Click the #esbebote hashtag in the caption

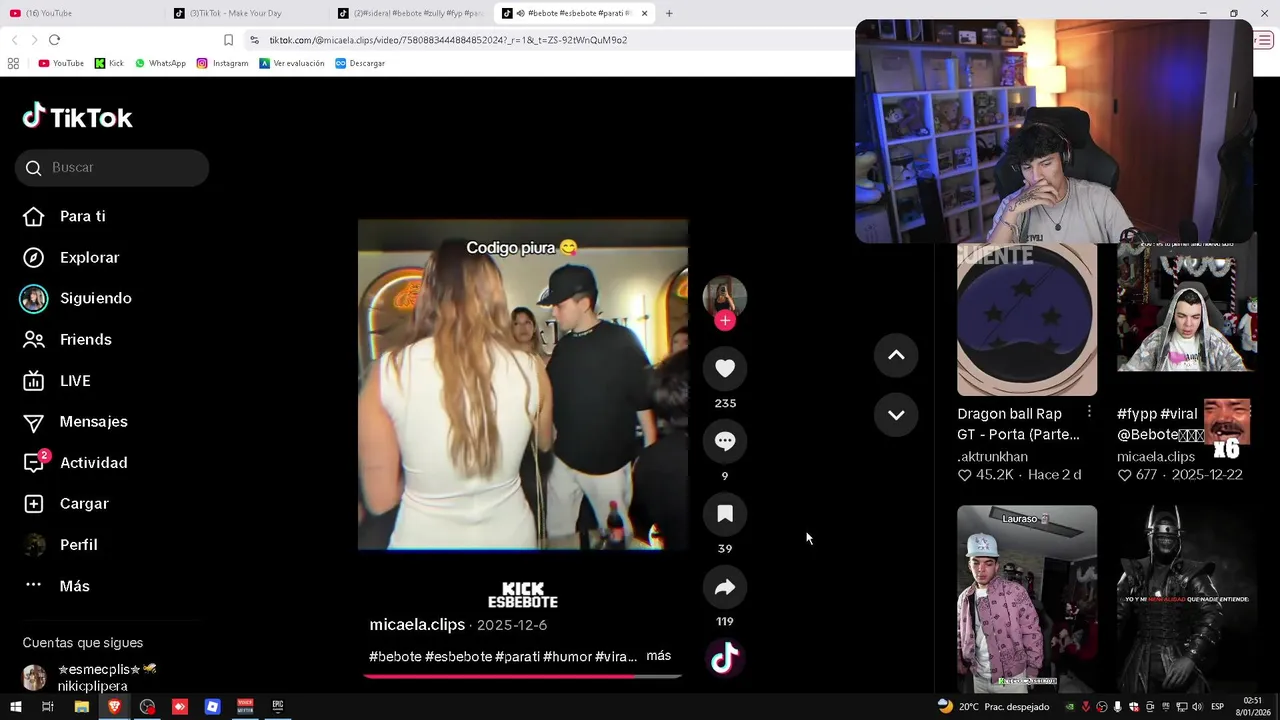click(x=458, y=657)
